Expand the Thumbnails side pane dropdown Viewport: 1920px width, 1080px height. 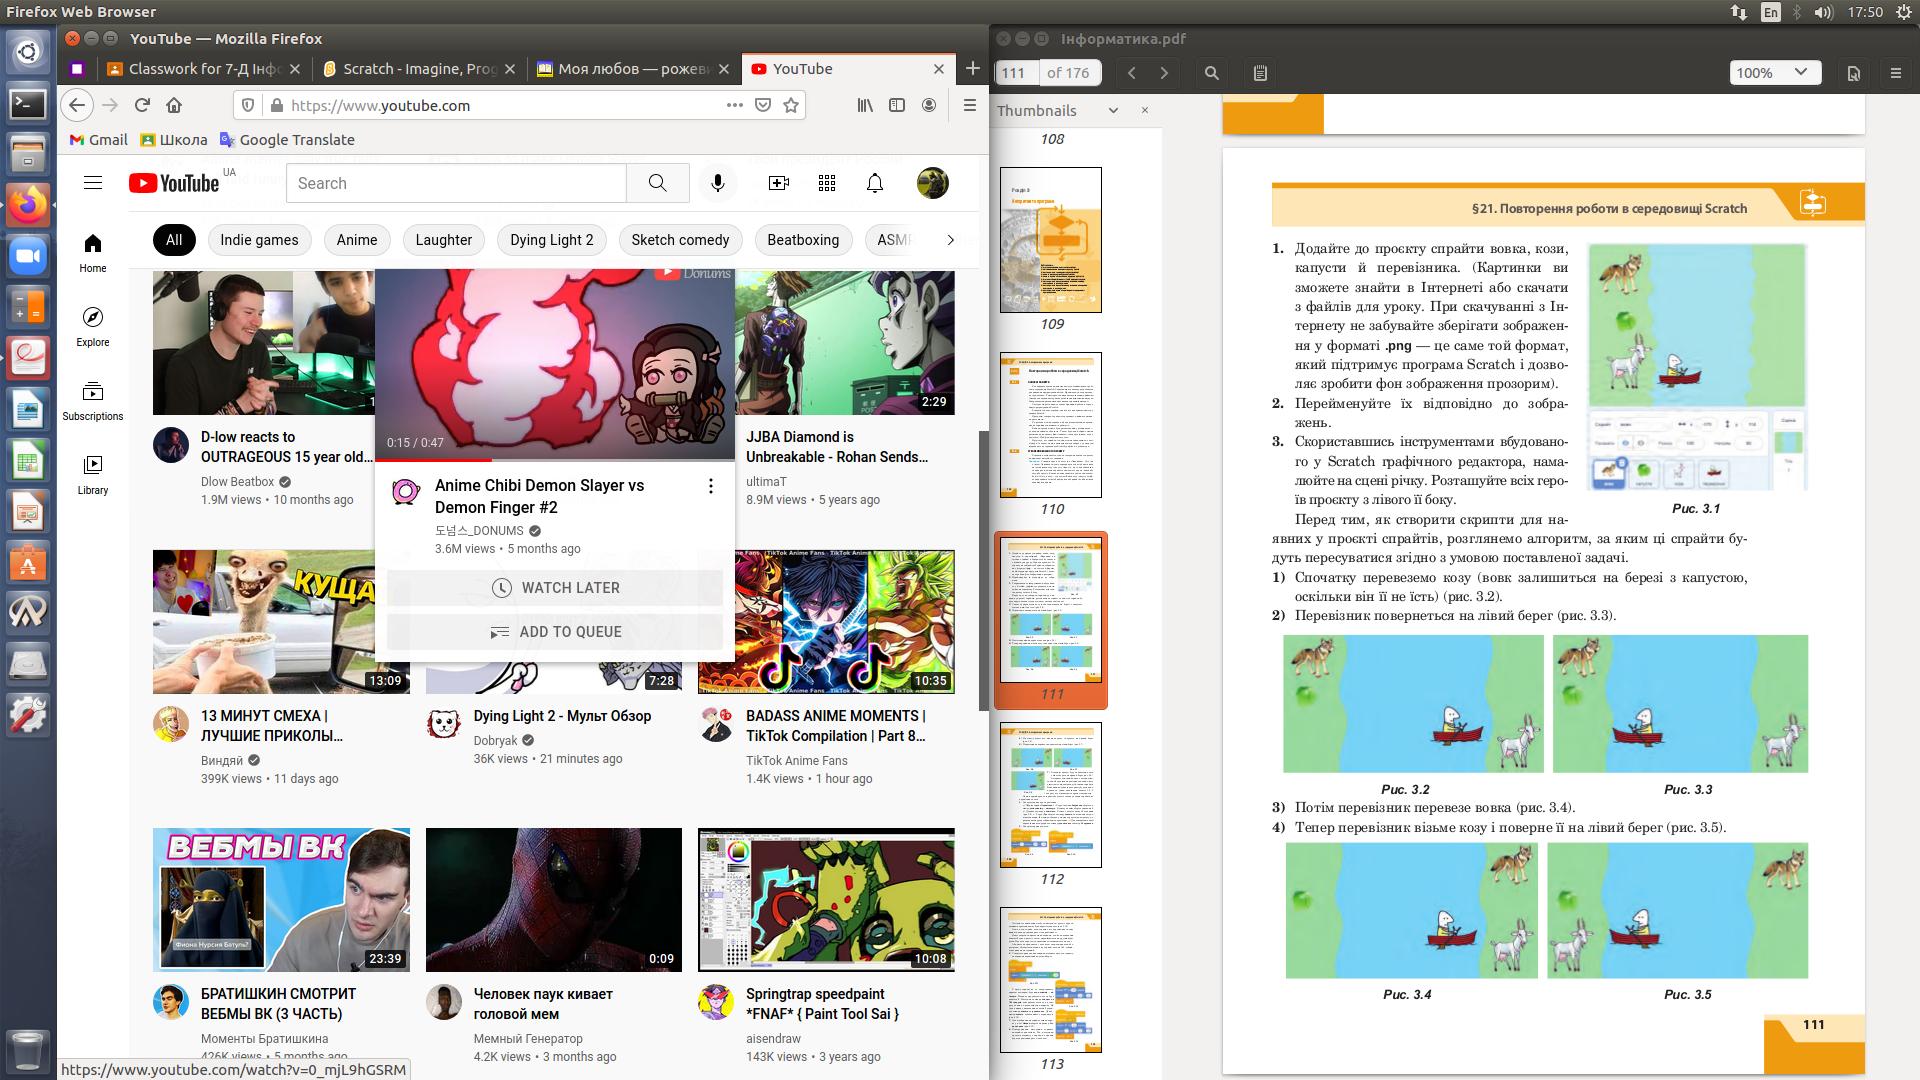pos(1113,111)
